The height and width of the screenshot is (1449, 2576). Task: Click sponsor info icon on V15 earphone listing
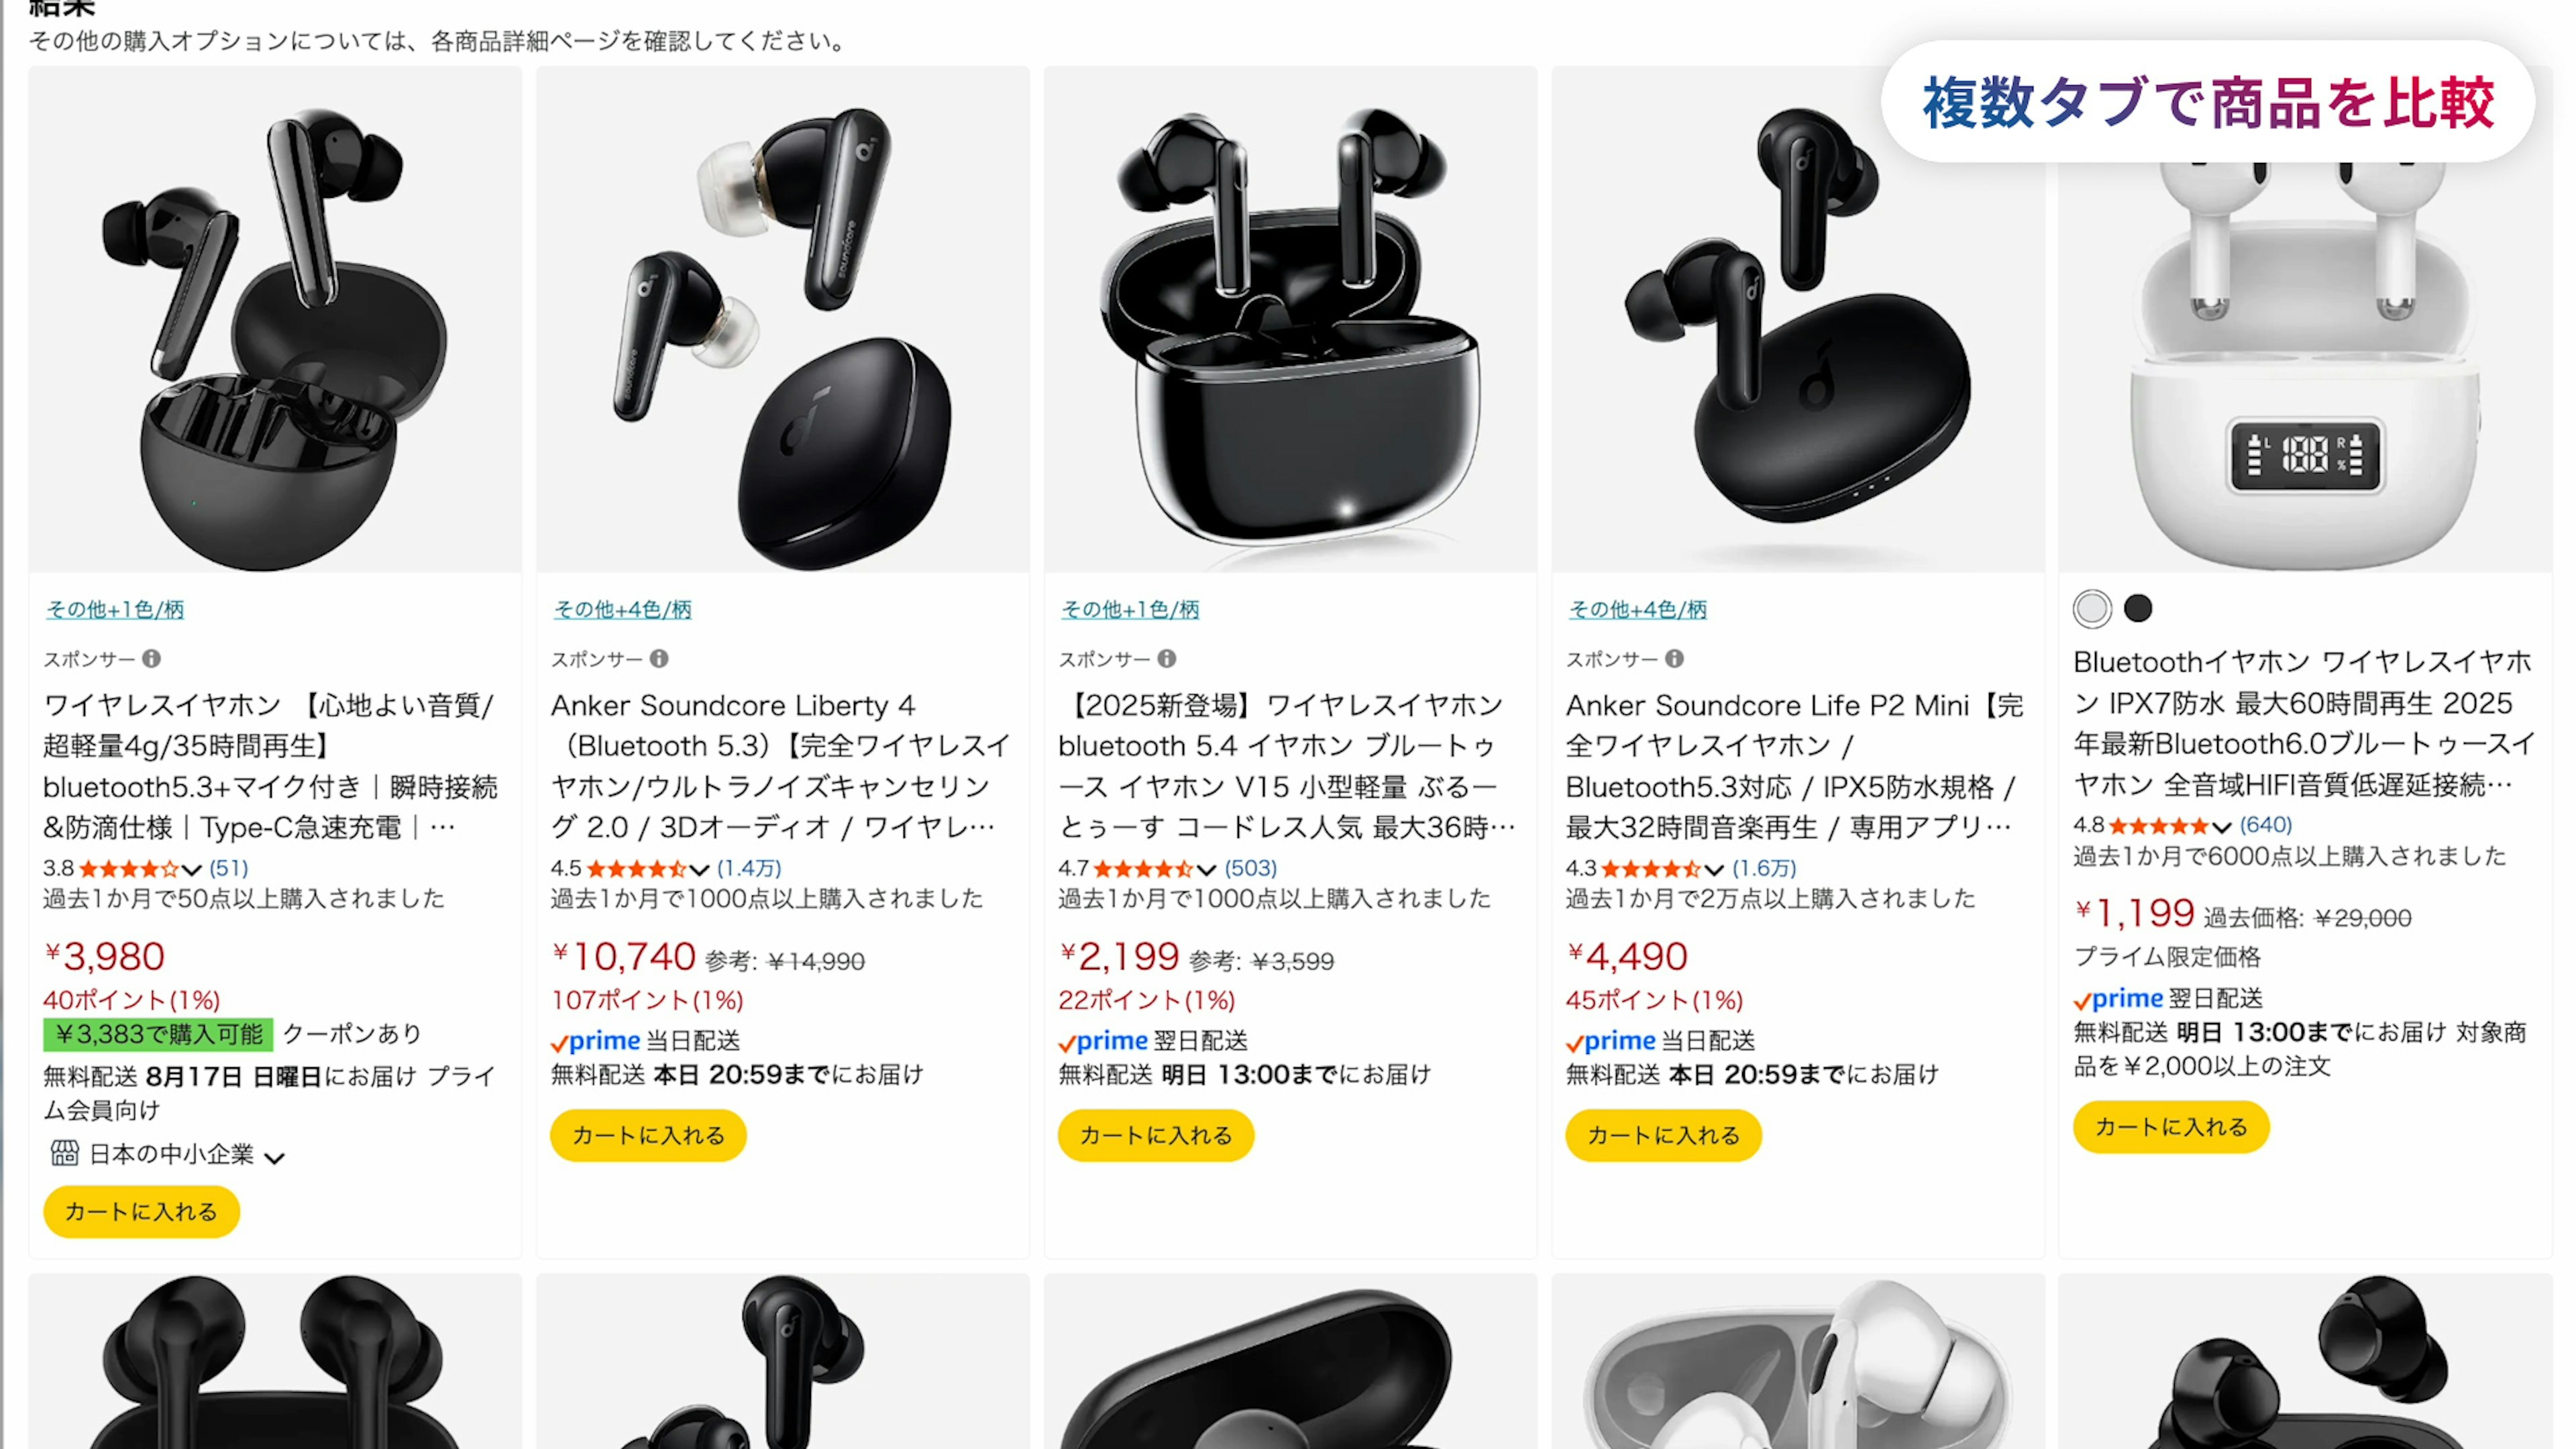tap(1167, 658)
